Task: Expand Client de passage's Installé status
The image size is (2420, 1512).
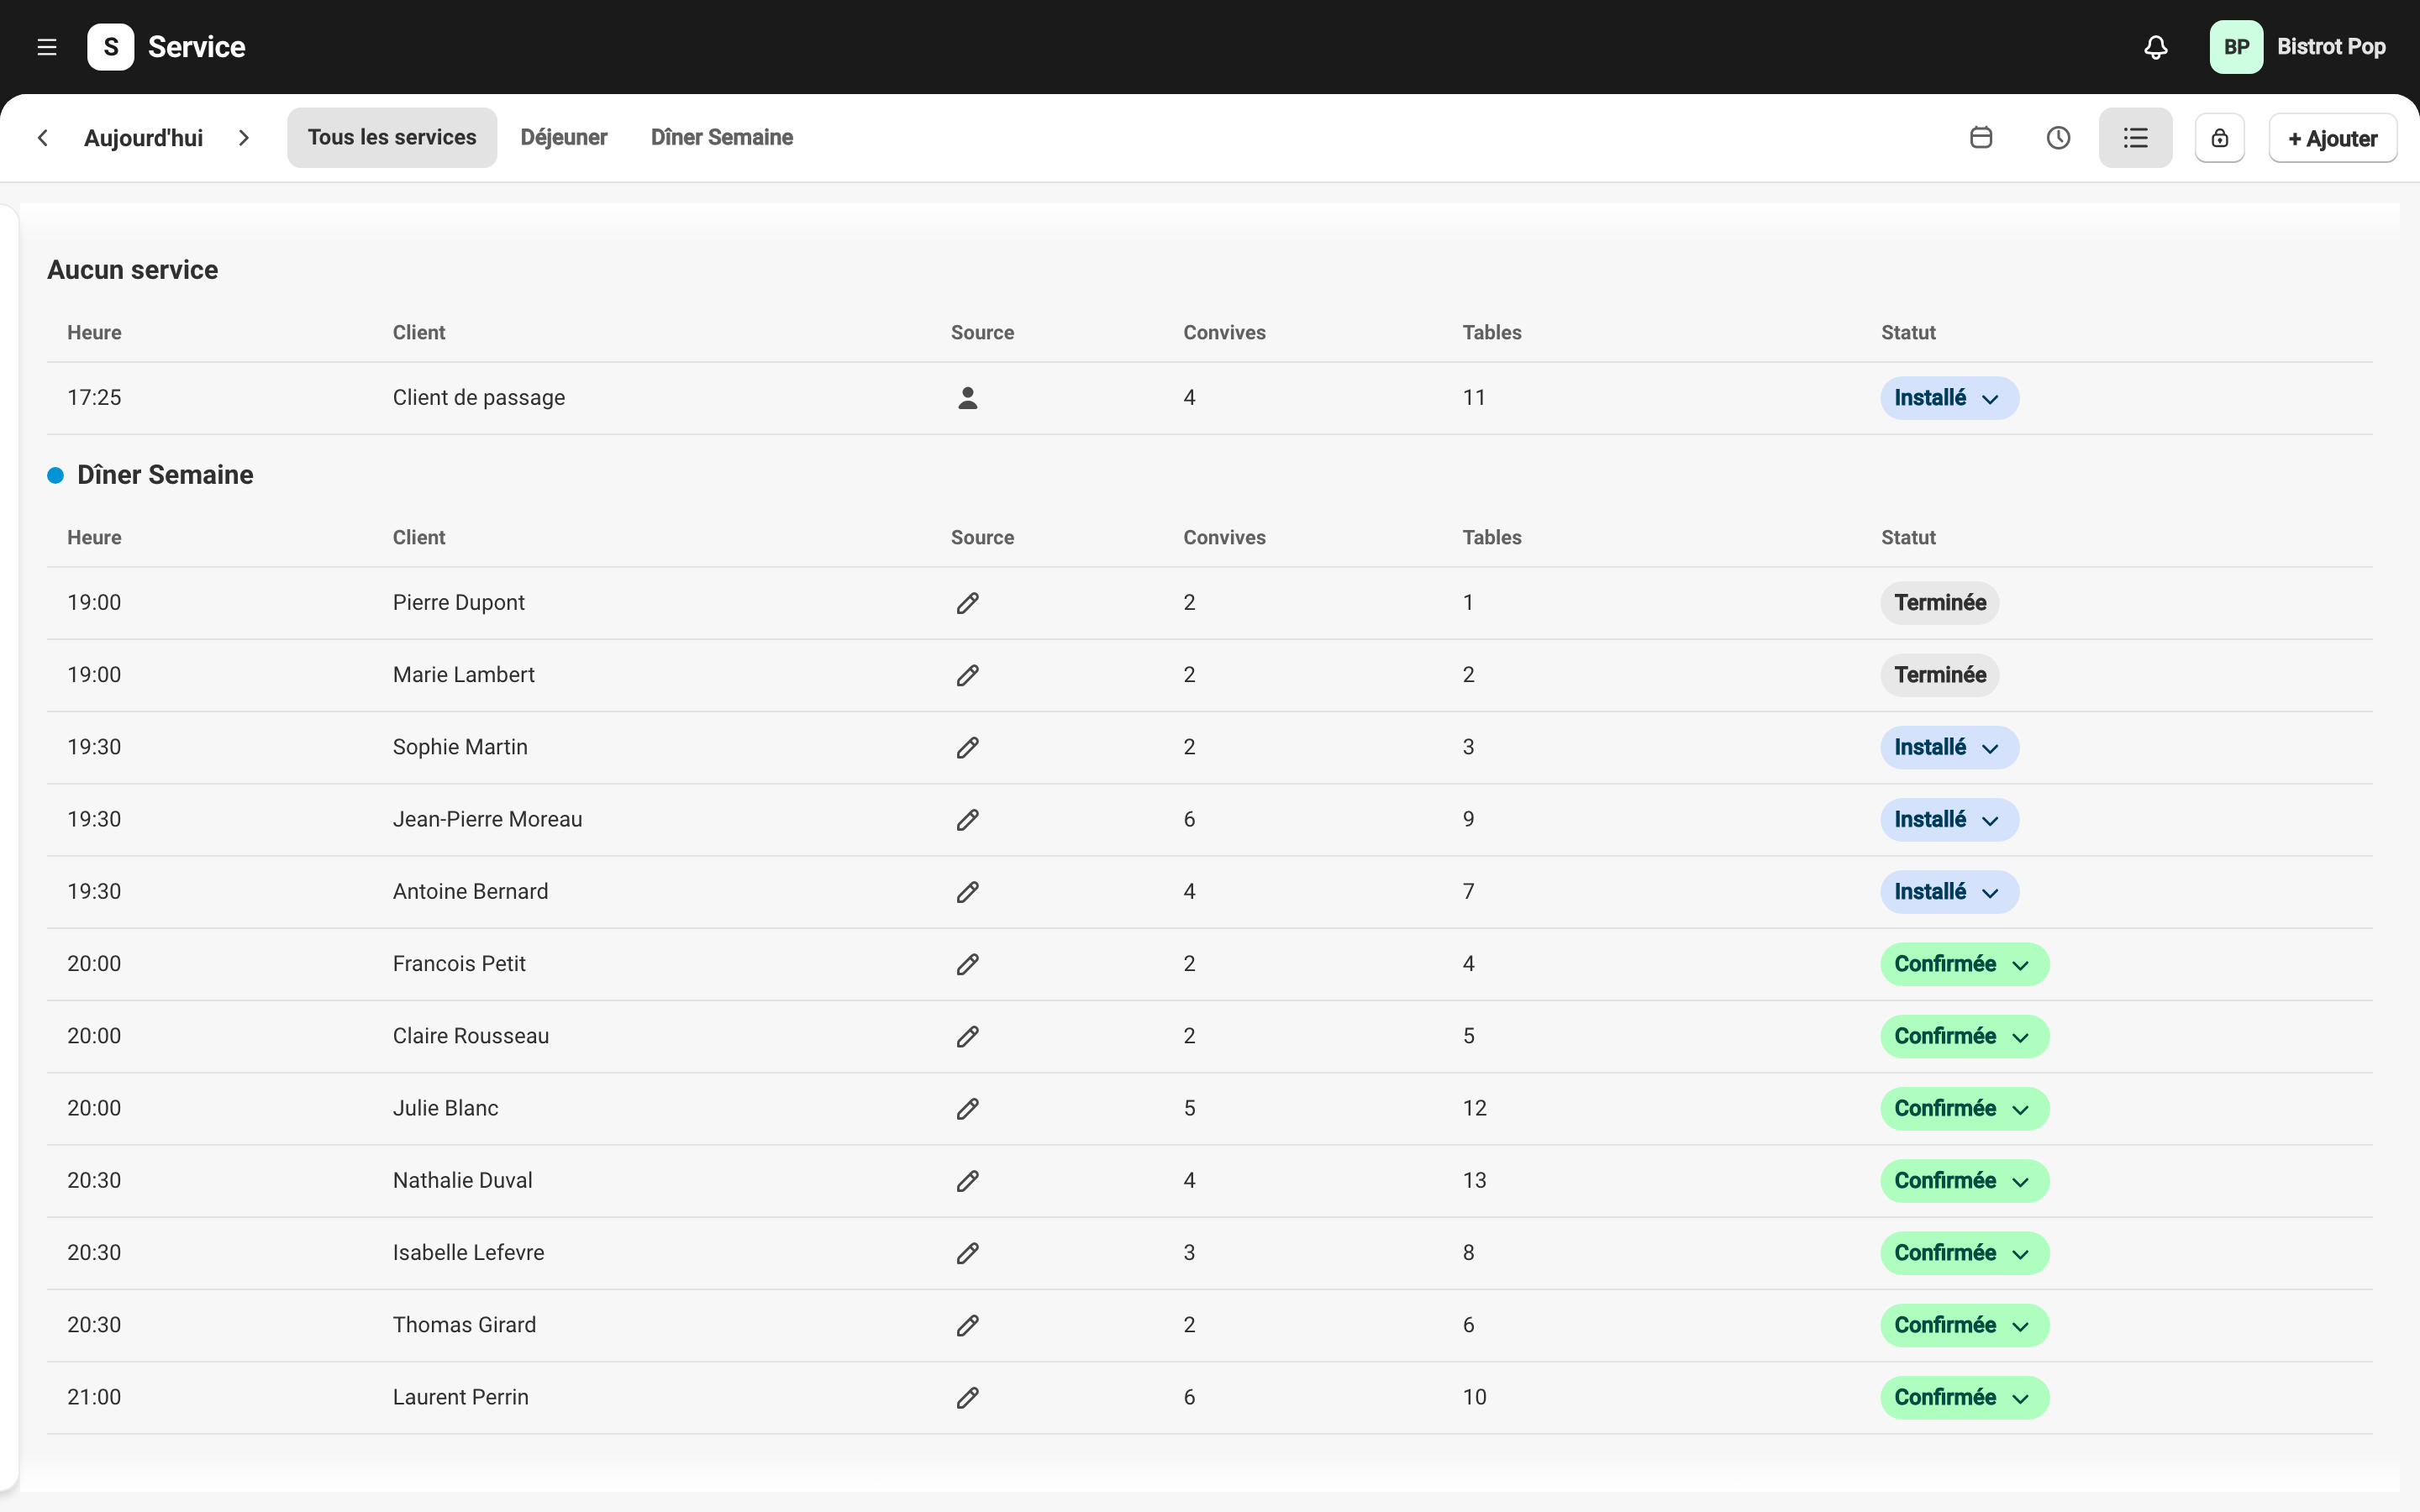Action: click(x=1949, y=398)
